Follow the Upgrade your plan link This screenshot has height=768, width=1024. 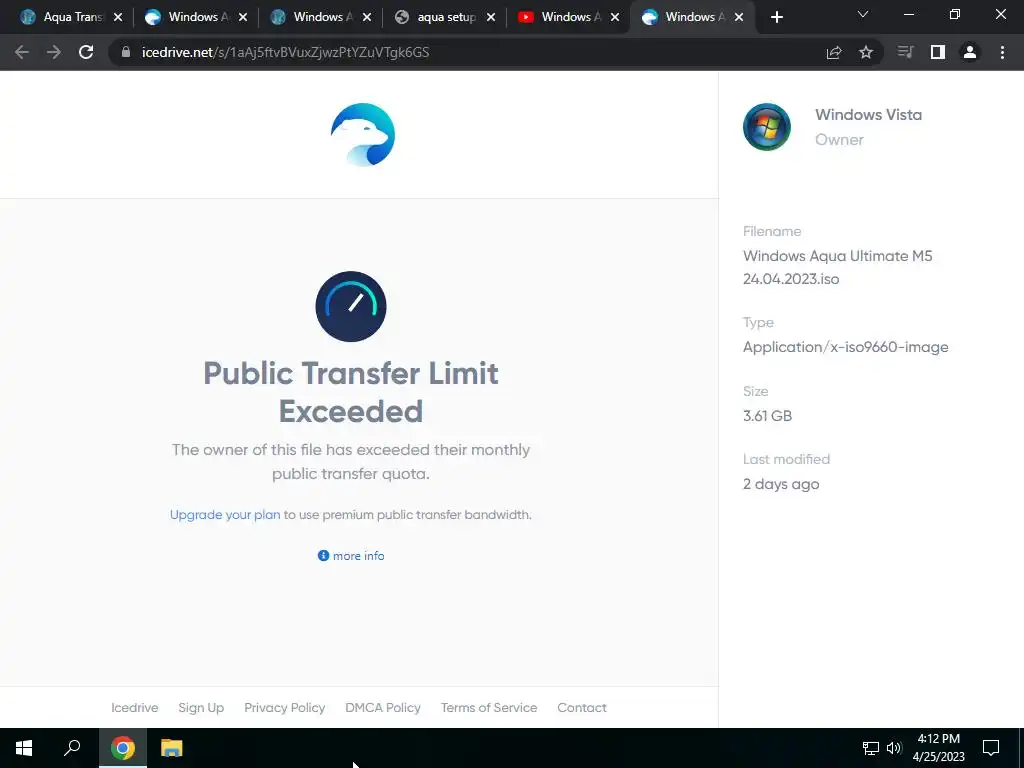(x=225, y=515)
